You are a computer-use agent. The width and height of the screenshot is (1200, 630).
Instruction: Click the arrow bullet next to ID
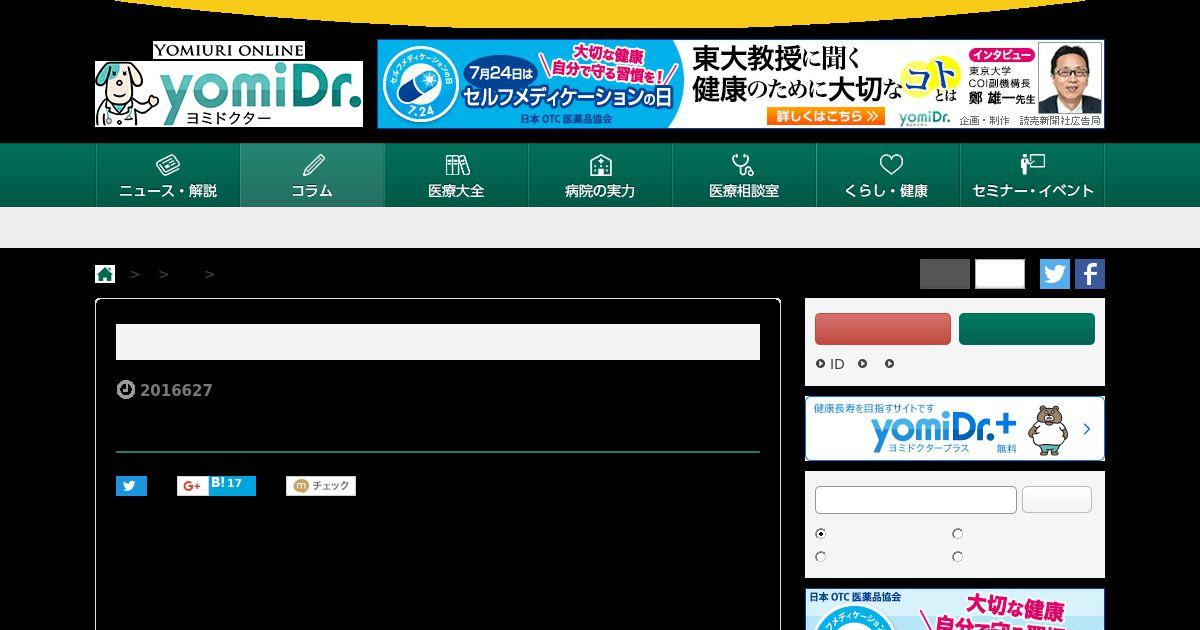[x=820, y=364]
